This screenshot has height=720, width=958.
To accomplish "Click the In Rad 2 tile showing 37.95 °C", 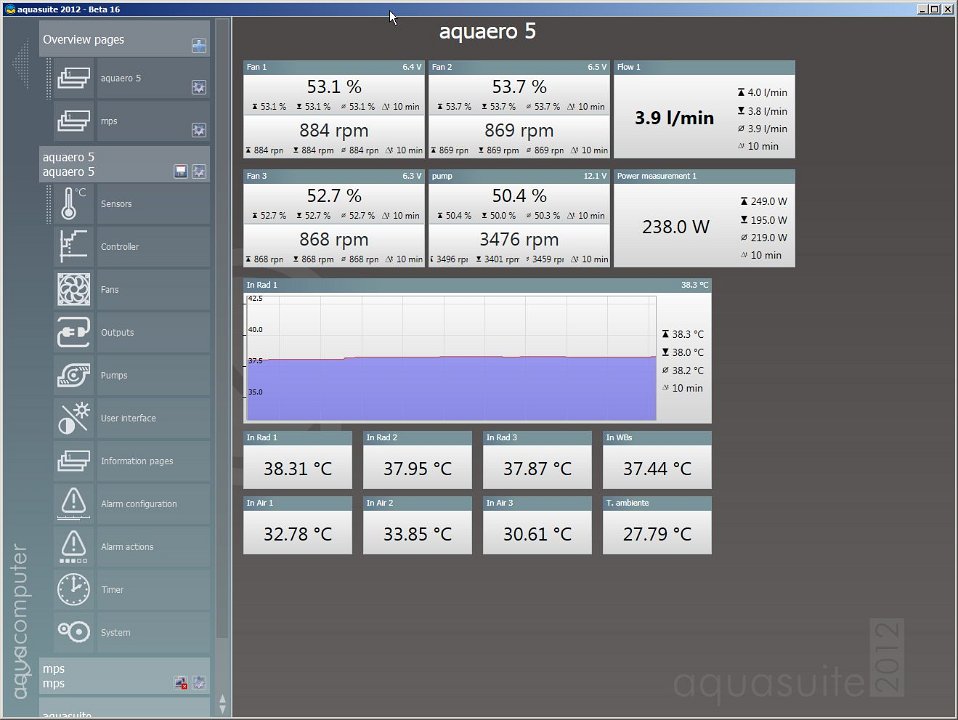I will pyautogui.click(x=417, y=460).
